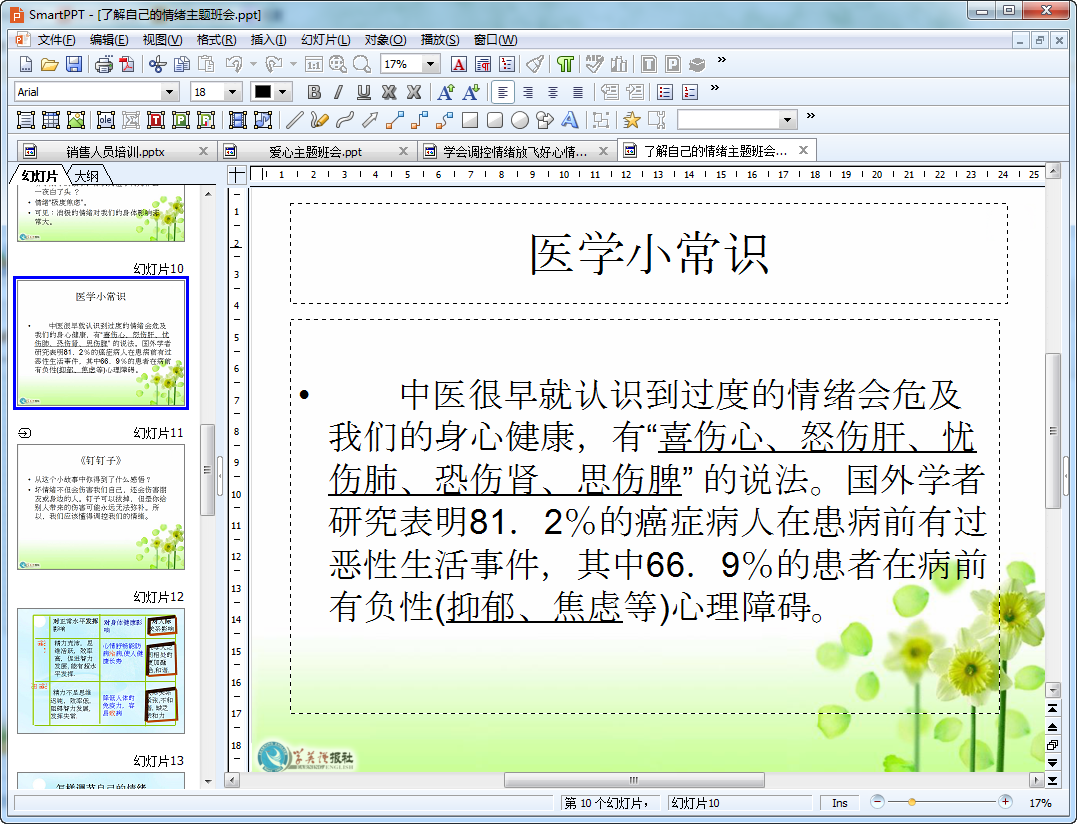
Task: Open the 编辑(E) menu
Action: [109, 40]
